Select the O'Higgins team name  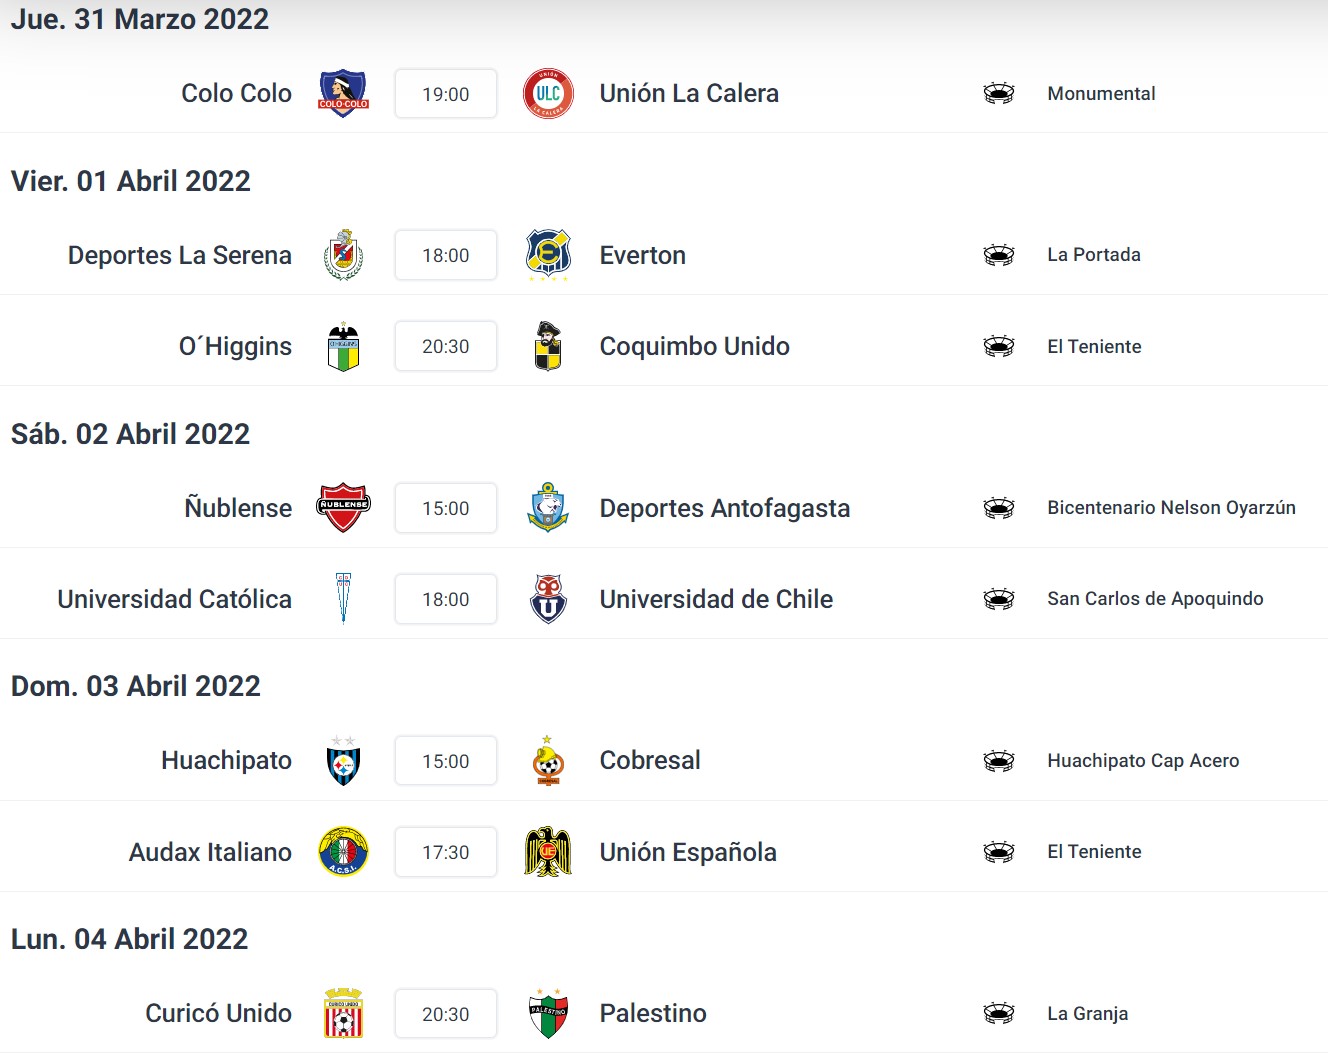[235, 346]
